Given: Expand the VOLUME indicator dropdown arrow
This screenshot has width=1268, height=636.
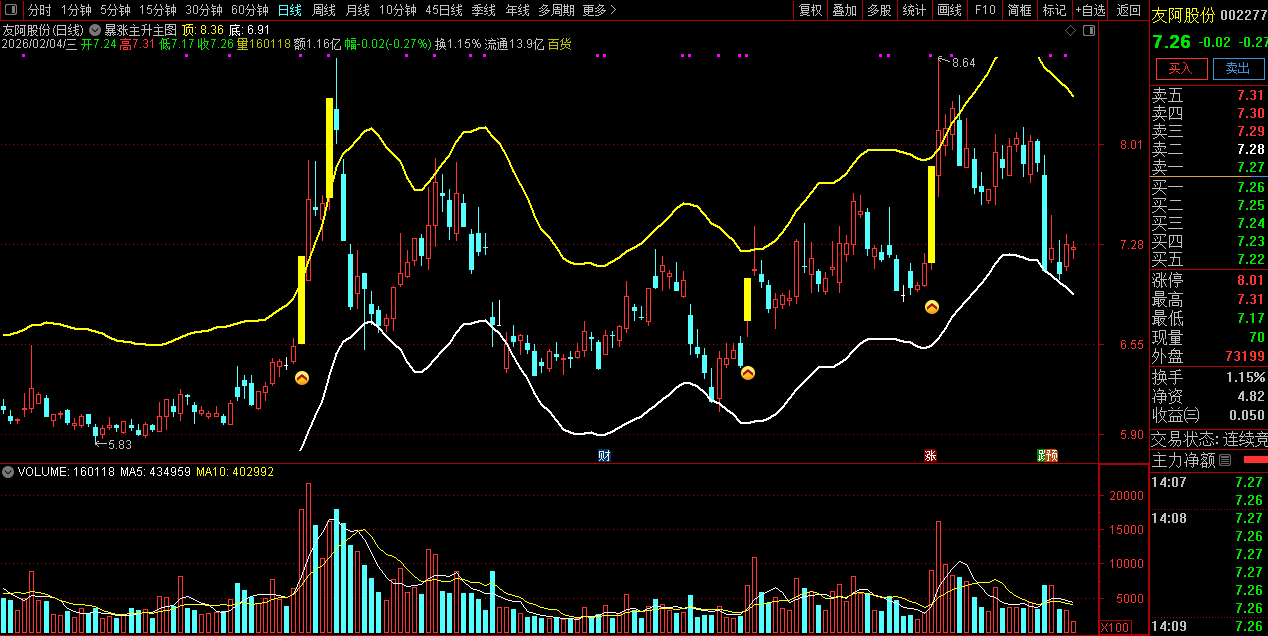Looking at the screenshot, I should 9,471.
